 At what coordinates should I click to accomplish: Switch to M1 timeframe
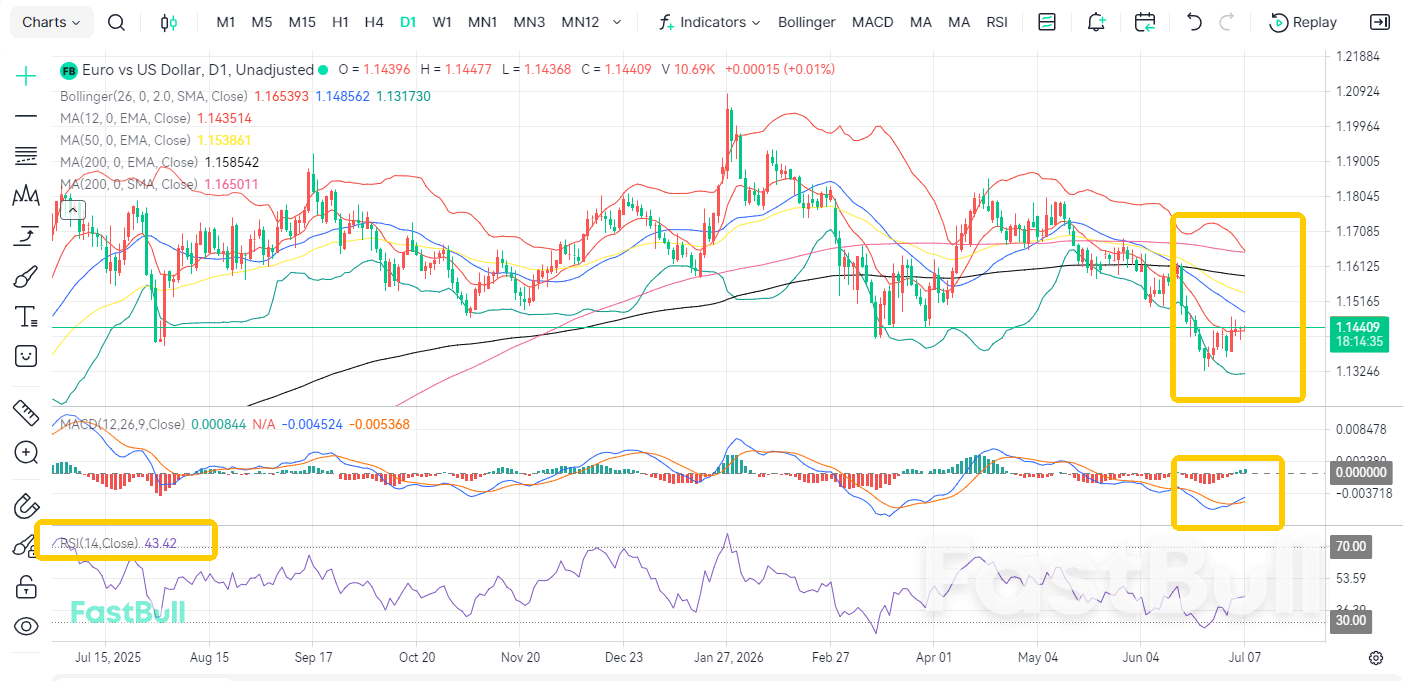[x=226, y=22]
